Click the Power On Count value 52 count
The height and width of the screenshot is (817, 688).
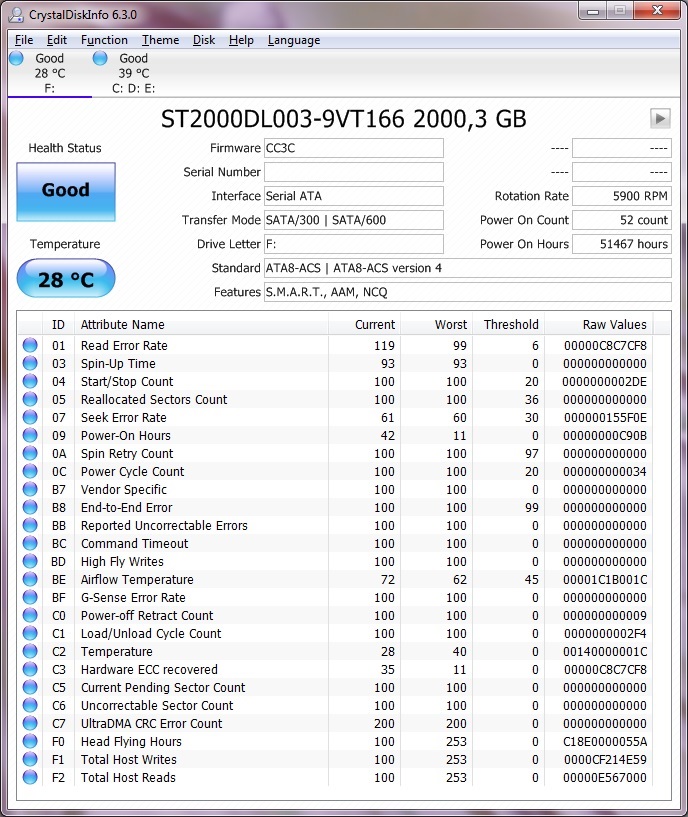pyautogui.click(x=622, y=220)
